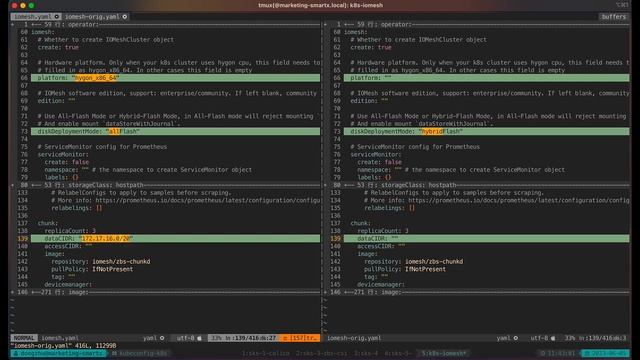The height and width of the screenshot is (360, 640).
Task: Click line number 73 in the right gutter
Action: coord(337,131)
